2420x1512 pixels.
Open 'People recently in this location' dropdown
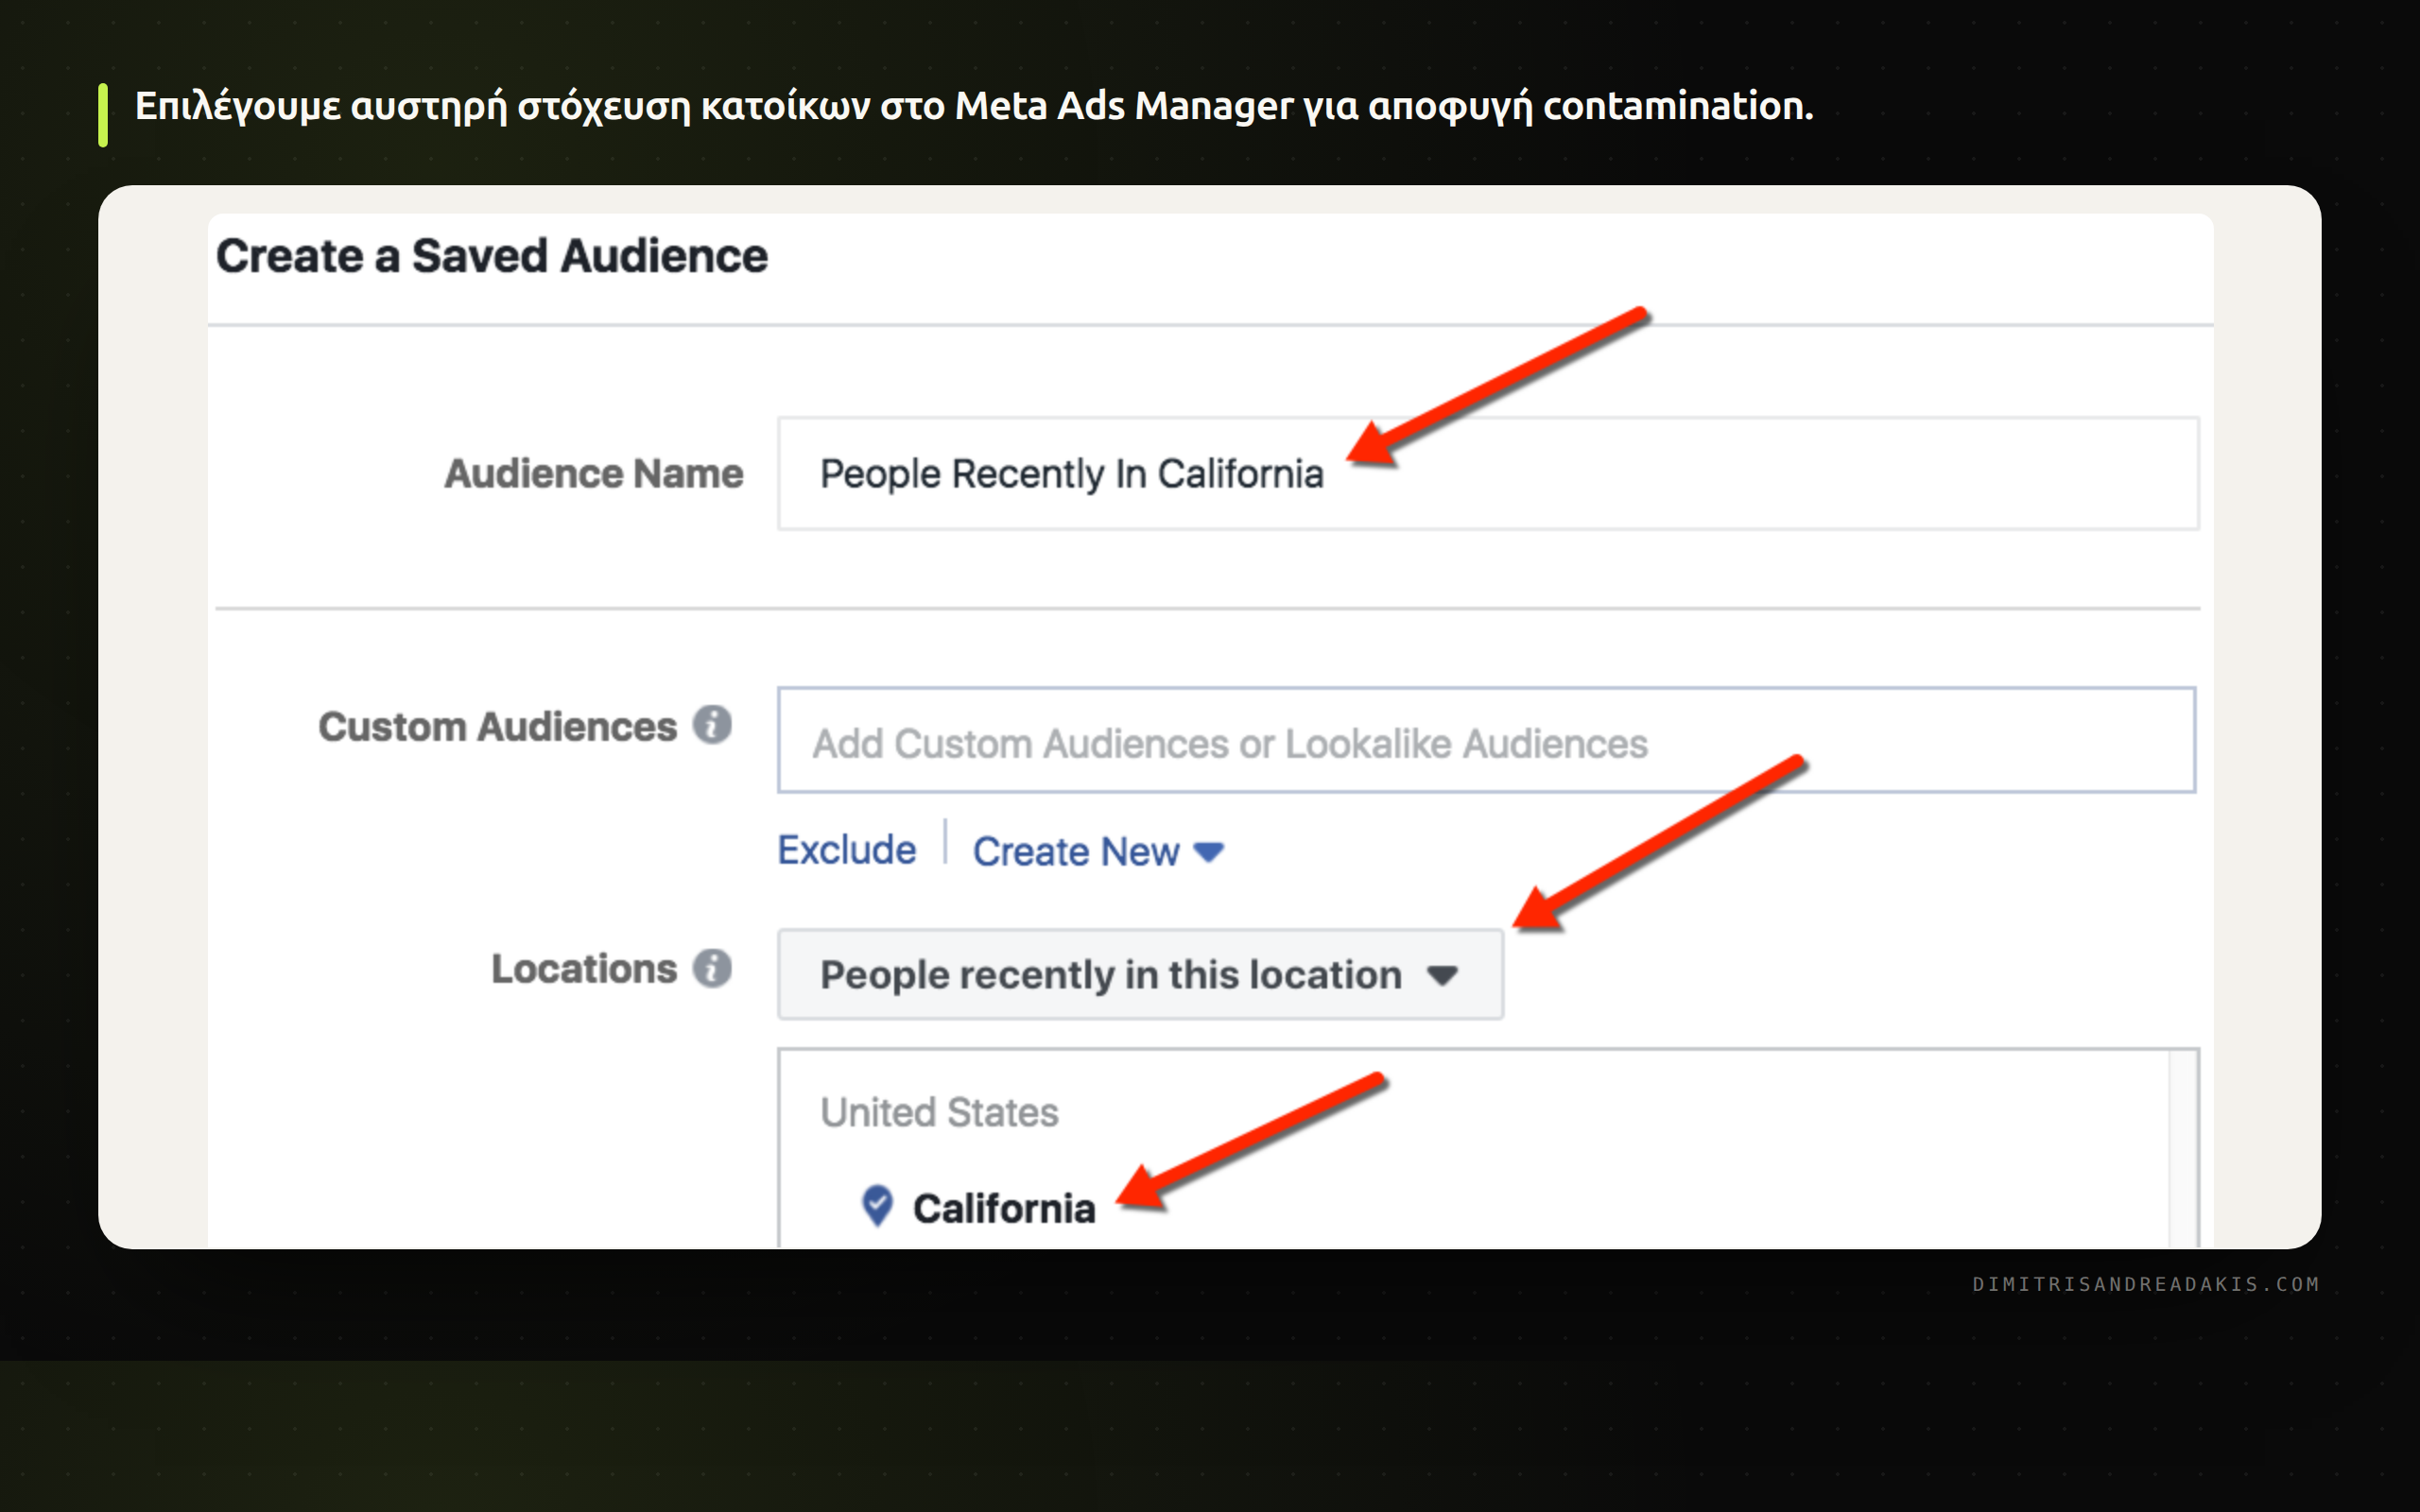[1140, 975]
